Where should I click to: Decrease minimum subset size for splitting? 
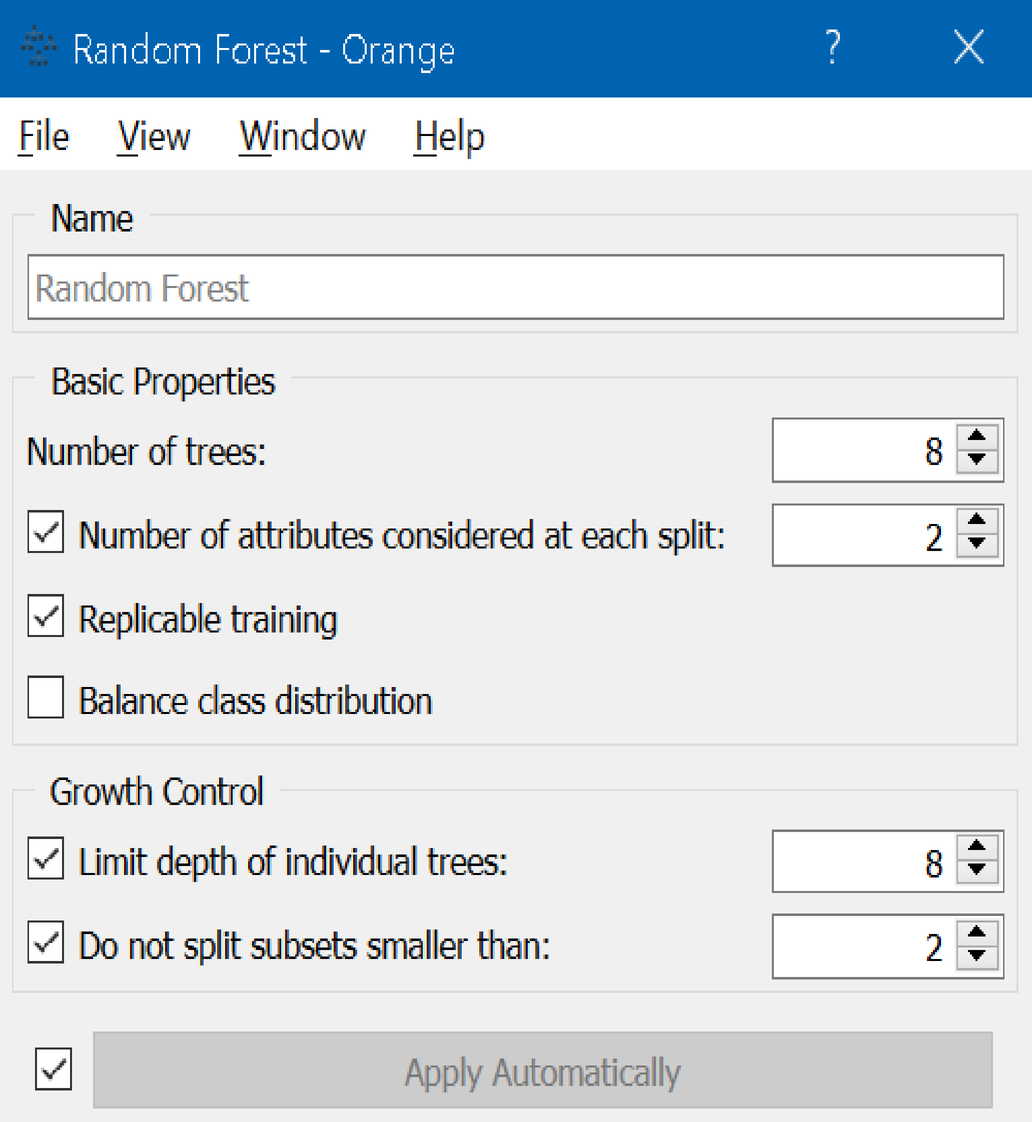977,957
